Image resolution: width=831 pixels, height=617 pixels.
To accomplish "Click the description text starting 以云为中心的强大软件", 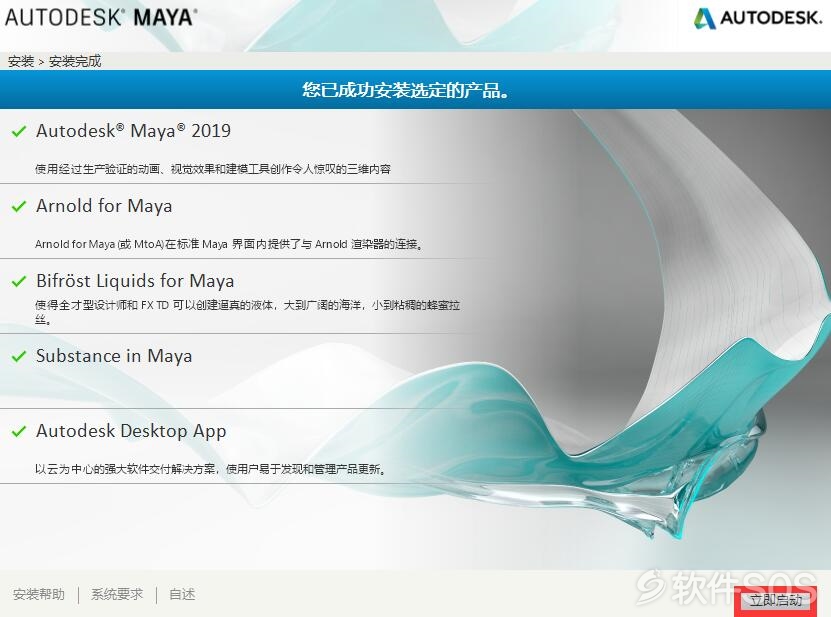I will [x=210, y=469].
